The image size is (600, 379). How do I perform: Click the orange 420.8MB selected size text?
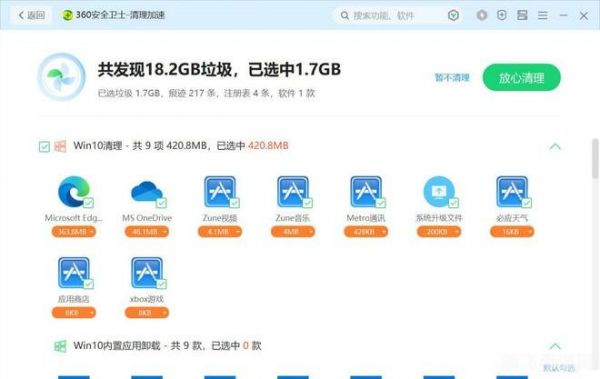(268, 145)
